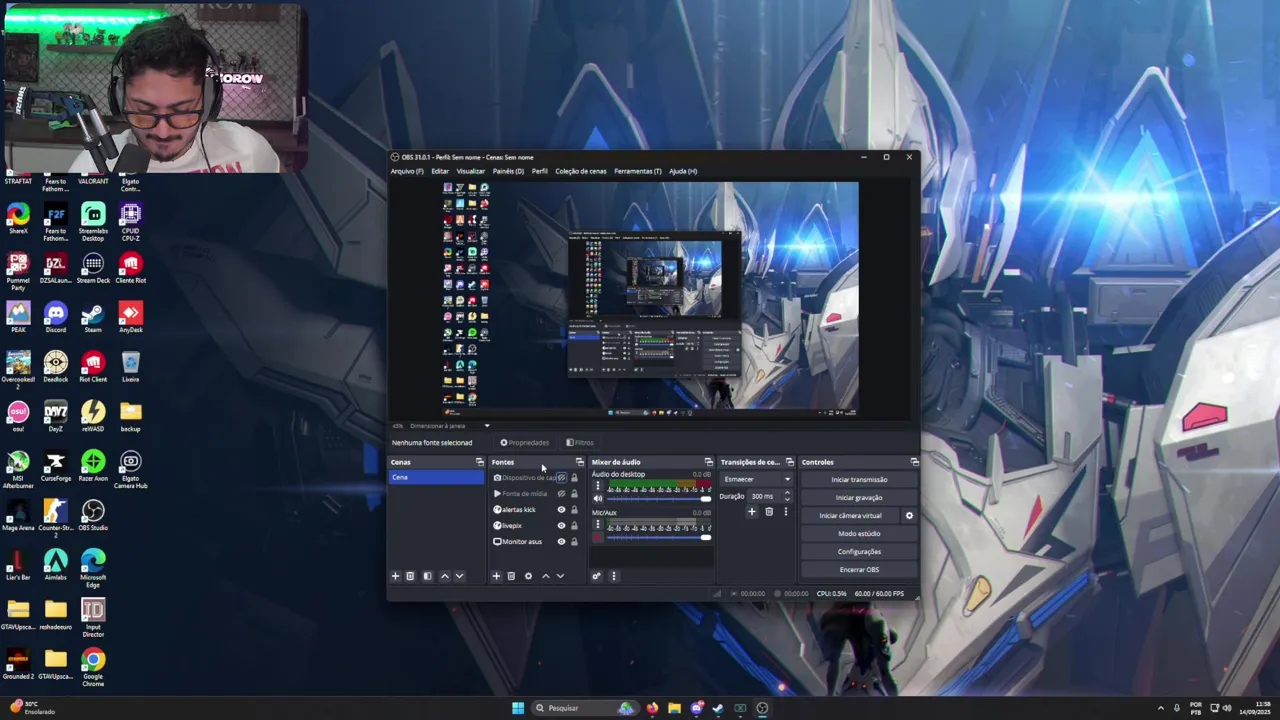This screenshot has height=720, width=1280.
Task: Open the Painéis menu
Action: click(508, 171)
